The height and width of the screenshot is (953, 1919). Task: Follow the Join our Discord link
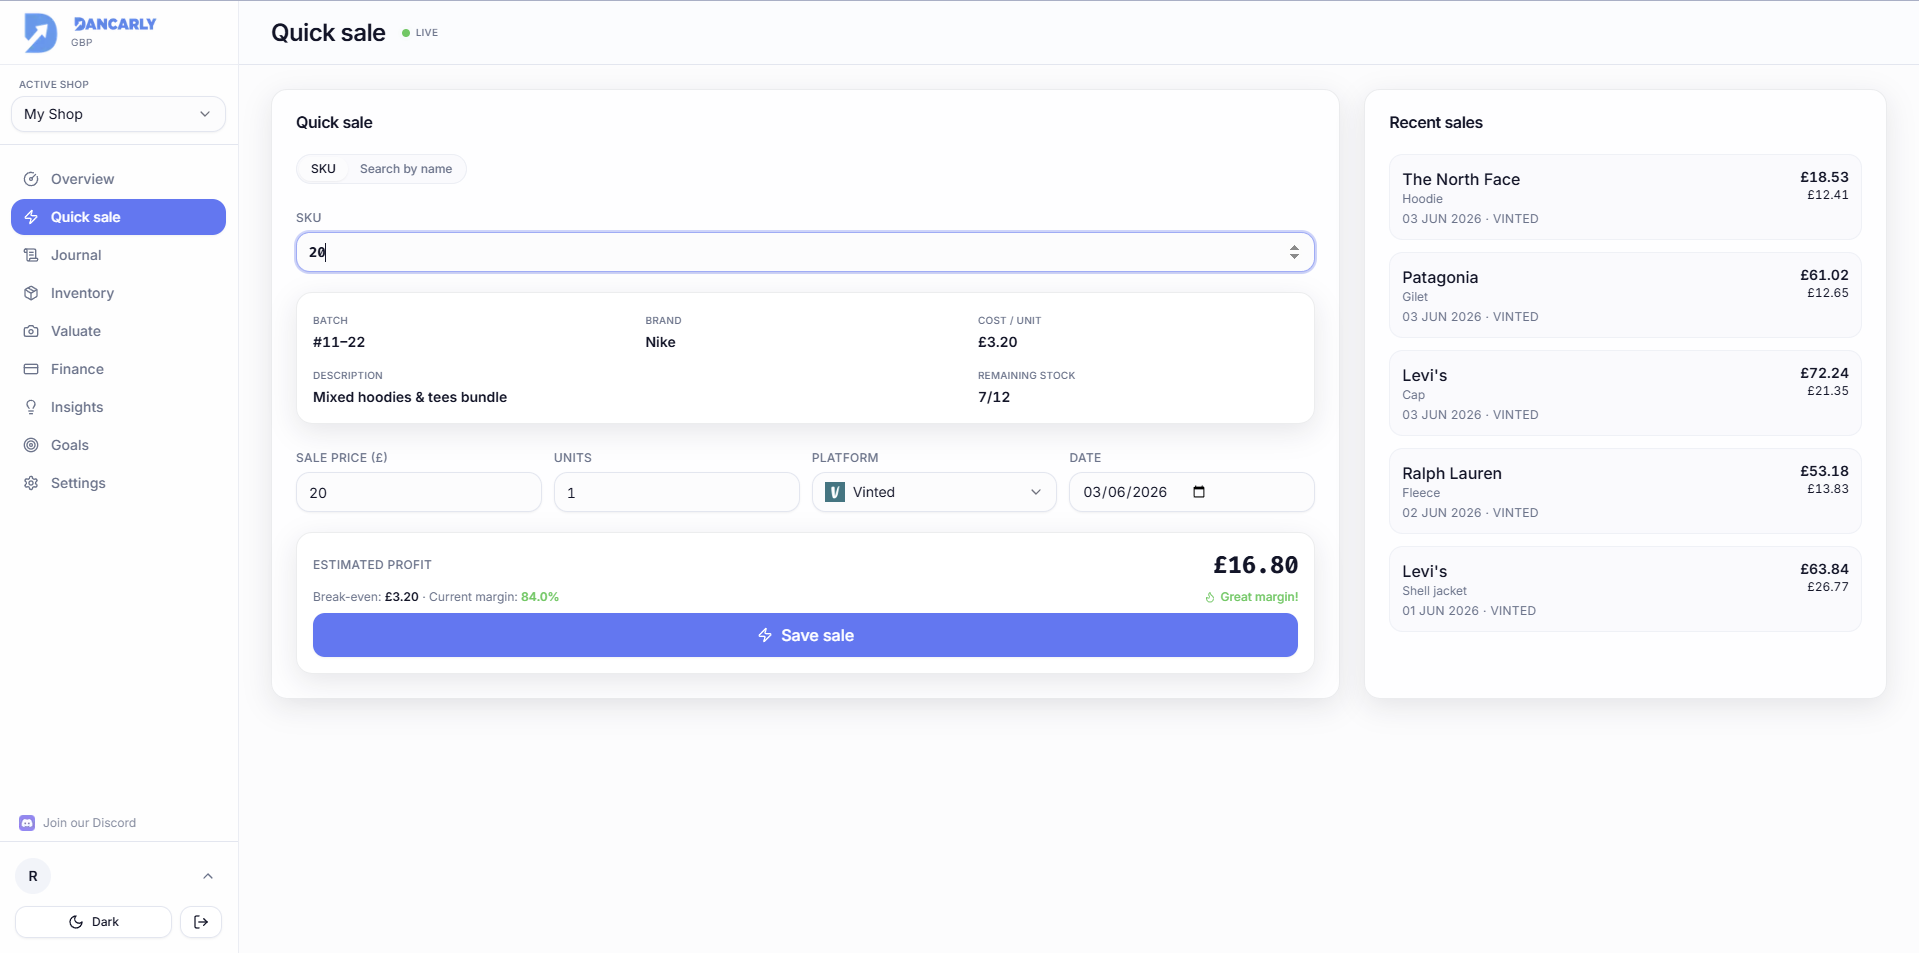[x=89, y=823]
